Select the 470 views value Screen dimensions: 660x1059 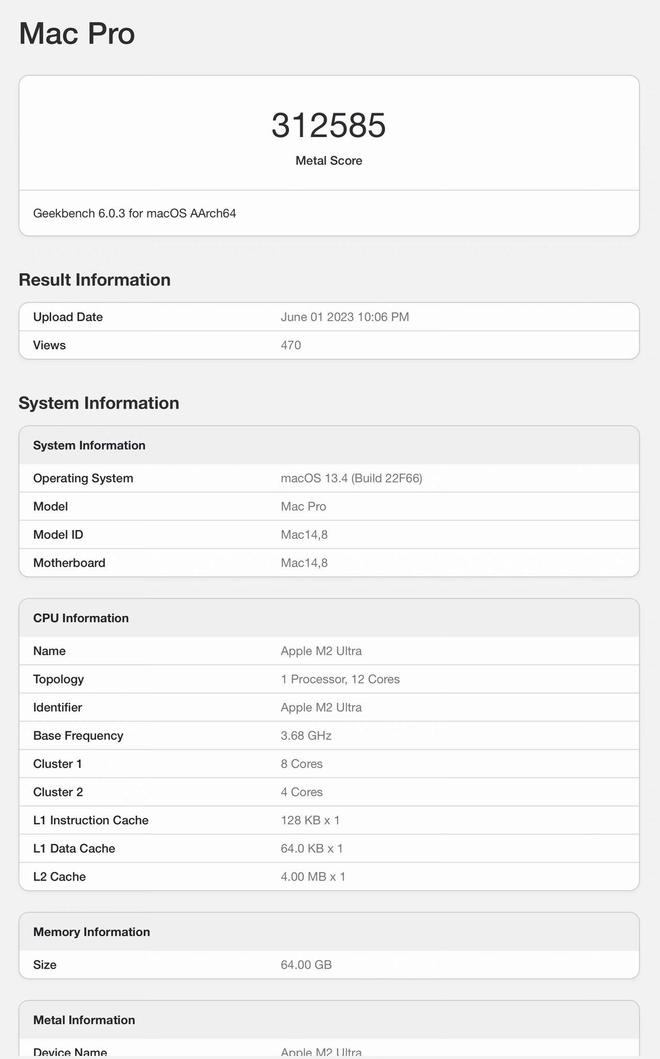point(290,345)
